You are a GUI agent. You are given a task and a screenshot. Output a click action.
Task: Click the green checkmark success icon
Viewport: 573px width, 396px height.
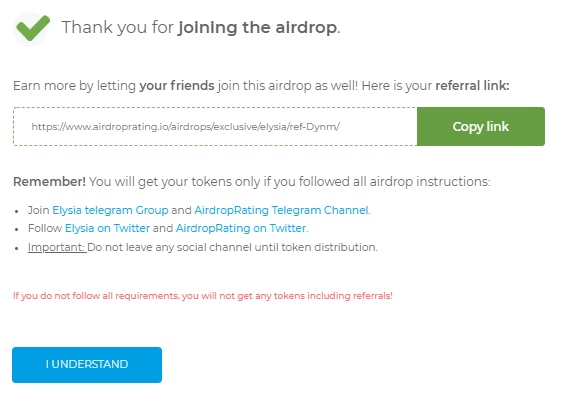32,28
